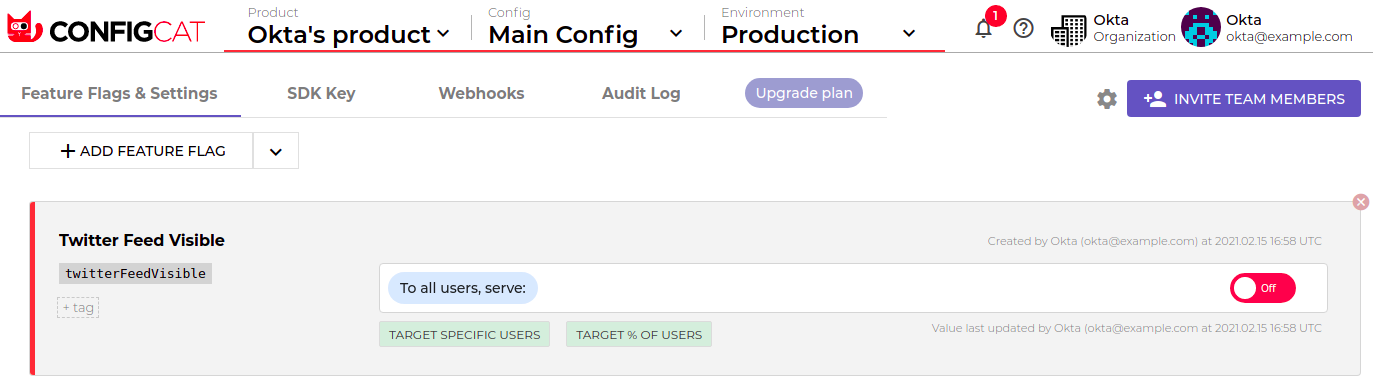
Task: Add a tag to twitterFeedVisible
Action: tap(78, 308)
